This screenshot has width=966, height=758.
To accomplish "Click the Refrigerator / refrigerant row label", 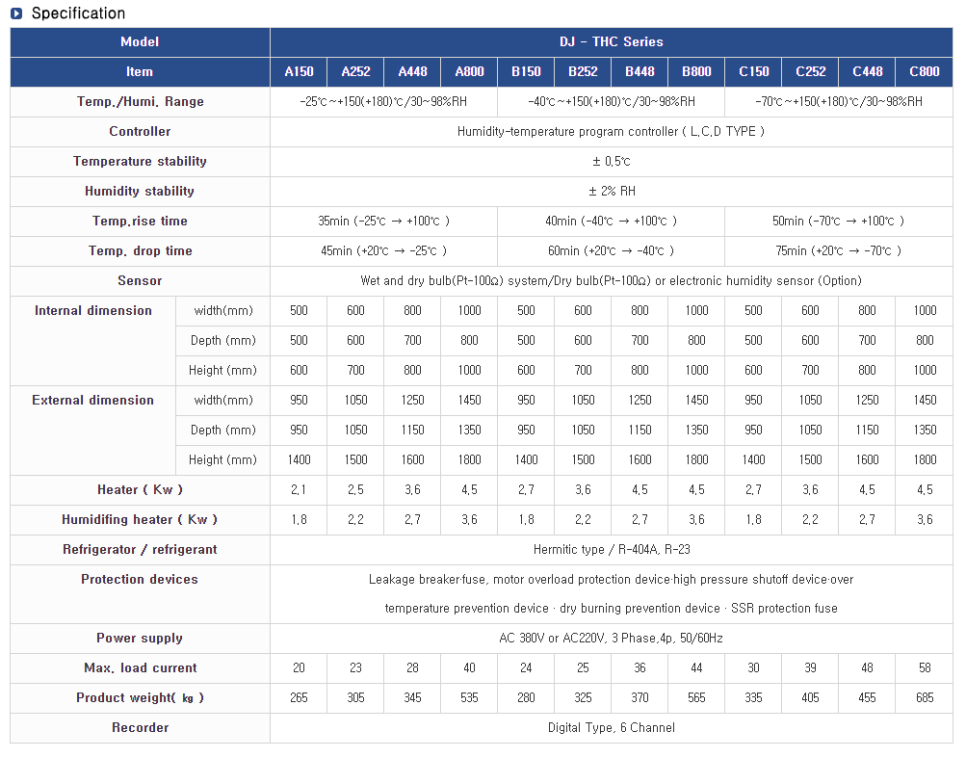I will [x=140, y=550].
